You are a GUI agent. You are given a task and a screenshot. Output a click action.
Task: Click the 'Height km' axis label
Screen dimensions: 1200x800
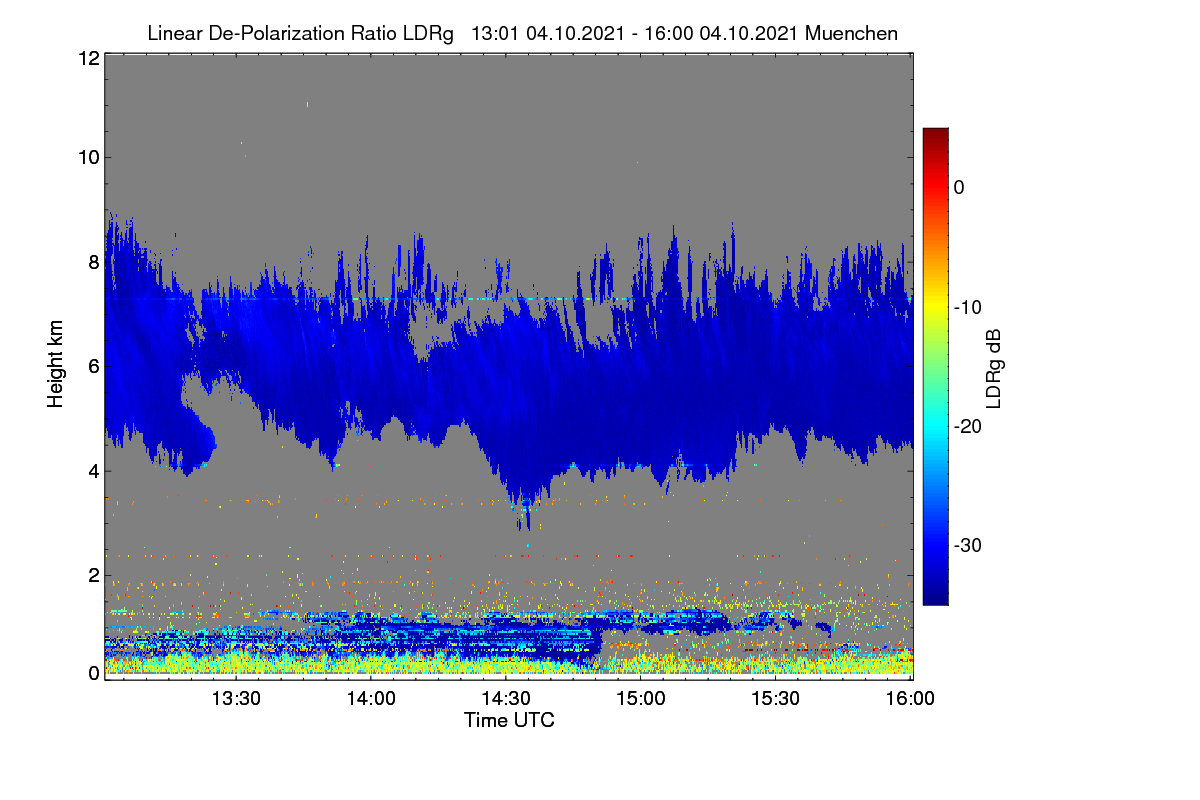point(56,364)
